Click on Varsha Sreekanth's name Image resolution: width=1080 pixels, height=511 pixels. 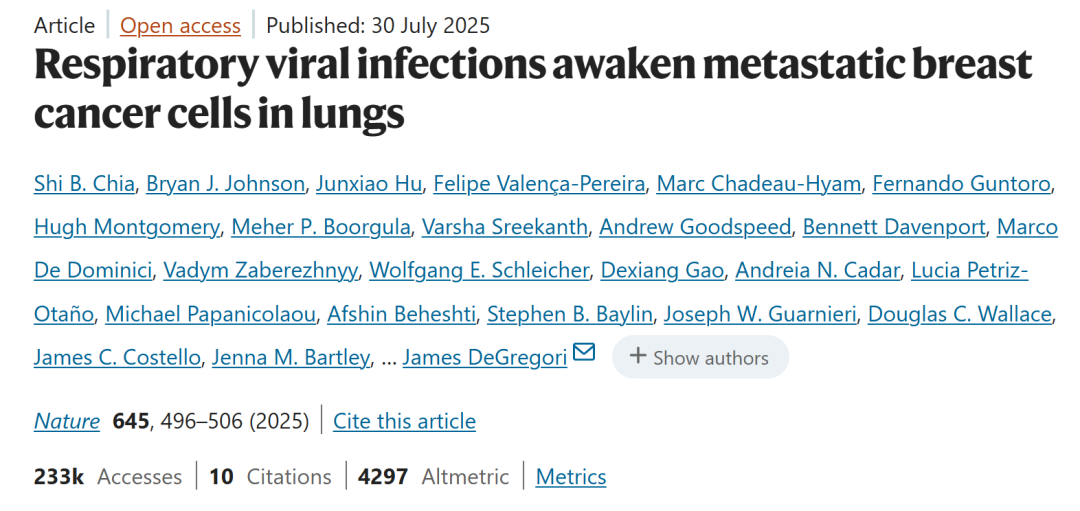click(504, 227)
